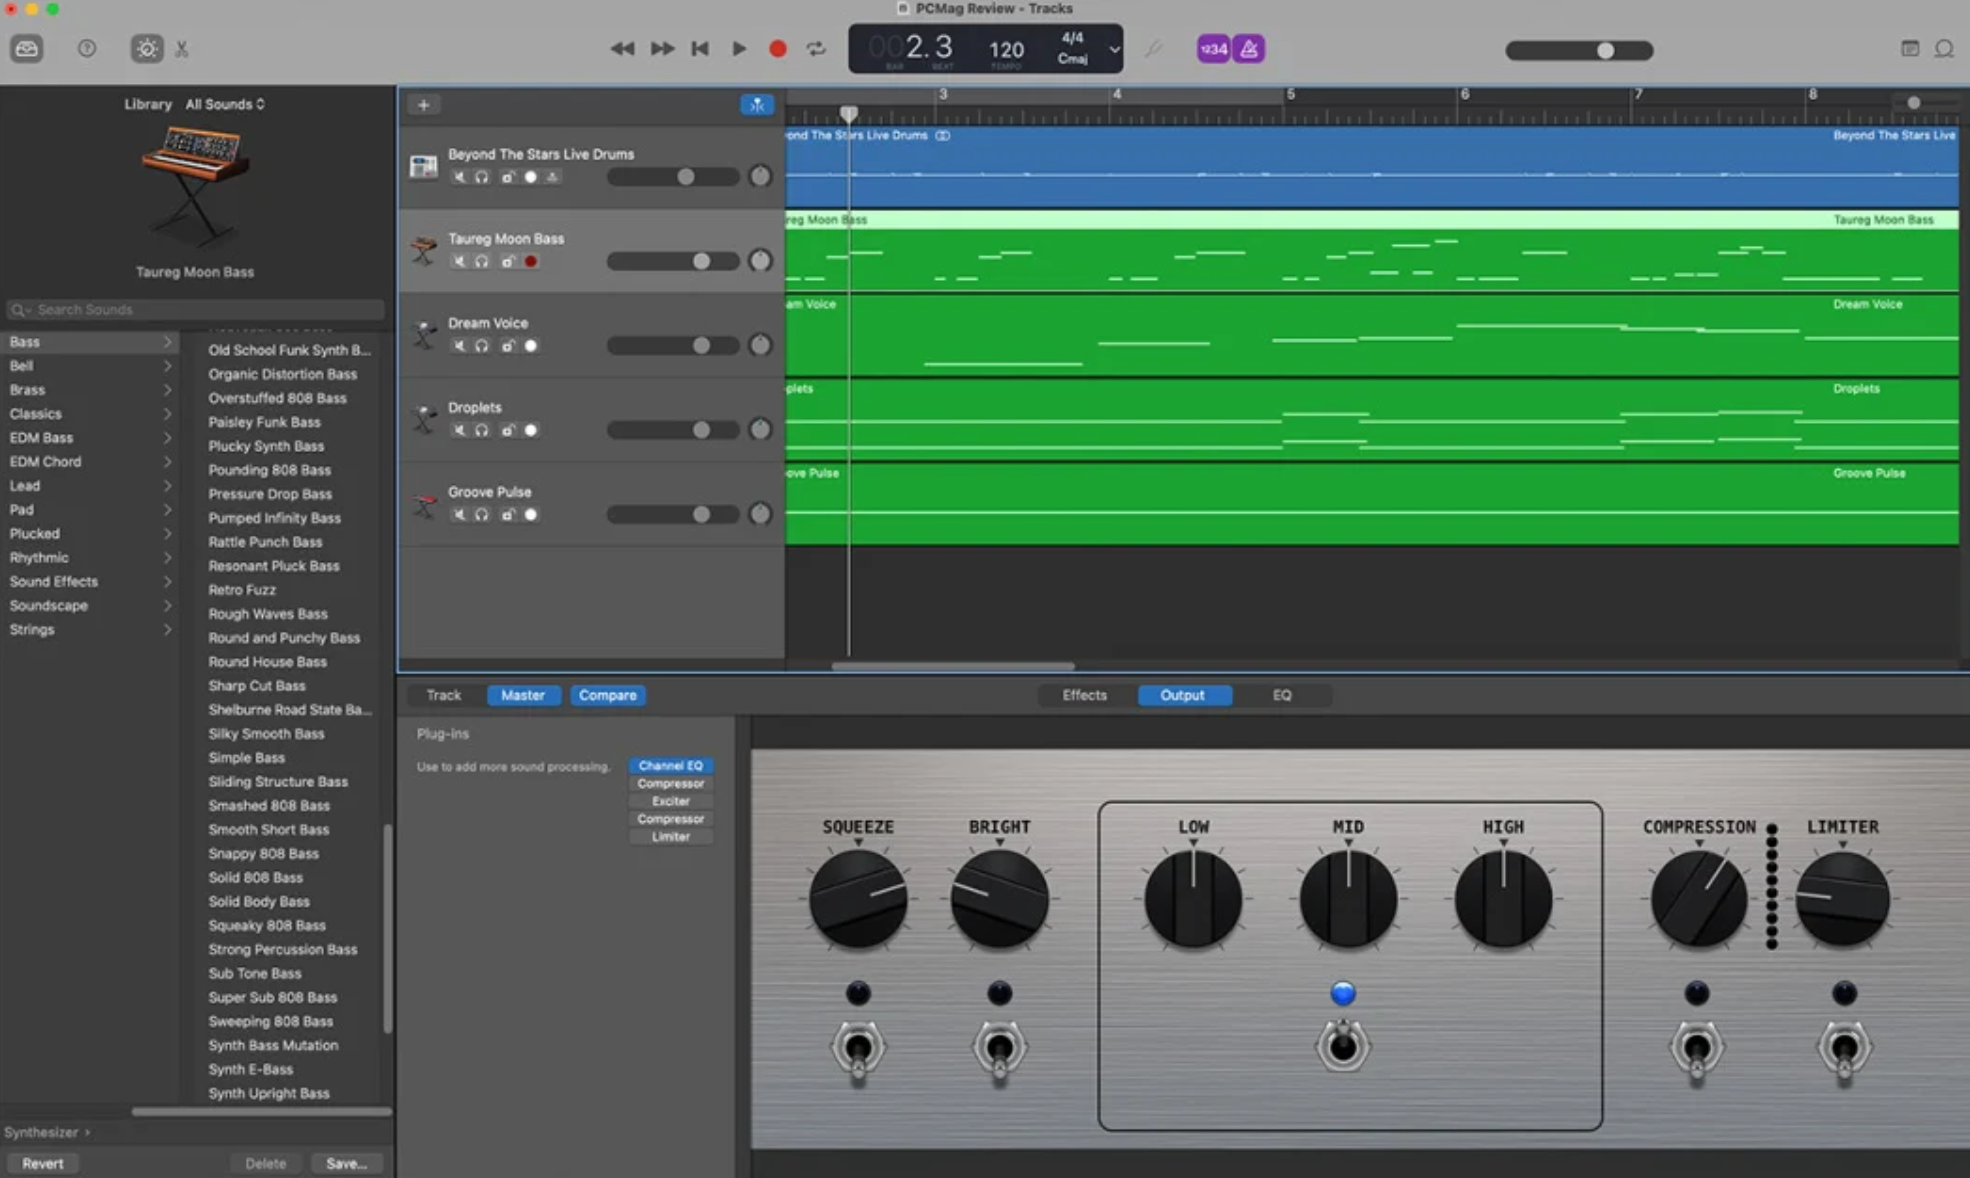Viewport: 1970px width, 1178px height.
Task: Open the EQ tab in the Output panel
Action: (1282, 695)
